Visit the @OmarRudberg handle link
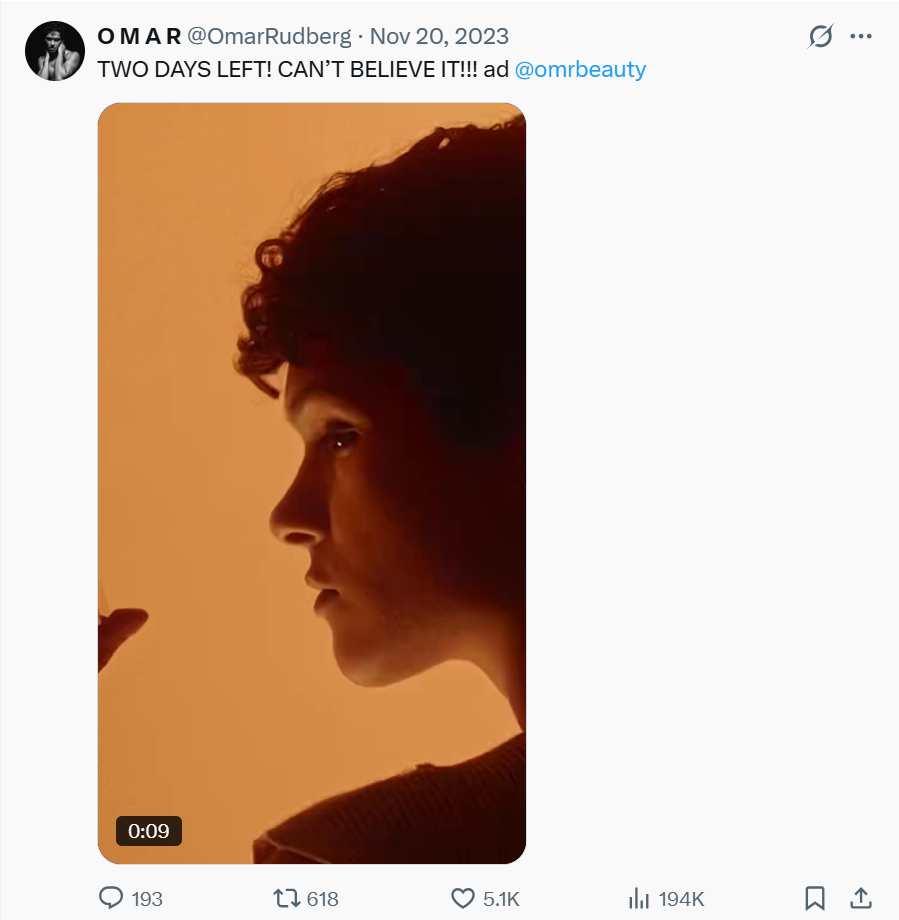This screenshot has width=899, height=920. click(x=269, y=37)
